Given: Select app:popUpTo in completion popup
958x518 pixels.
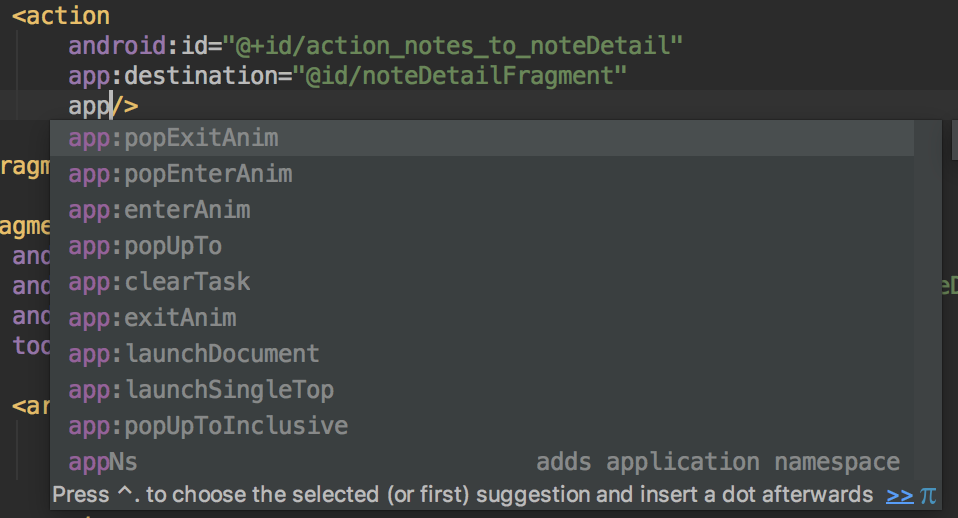Looking at the screenshot, I should click(481, 246).
